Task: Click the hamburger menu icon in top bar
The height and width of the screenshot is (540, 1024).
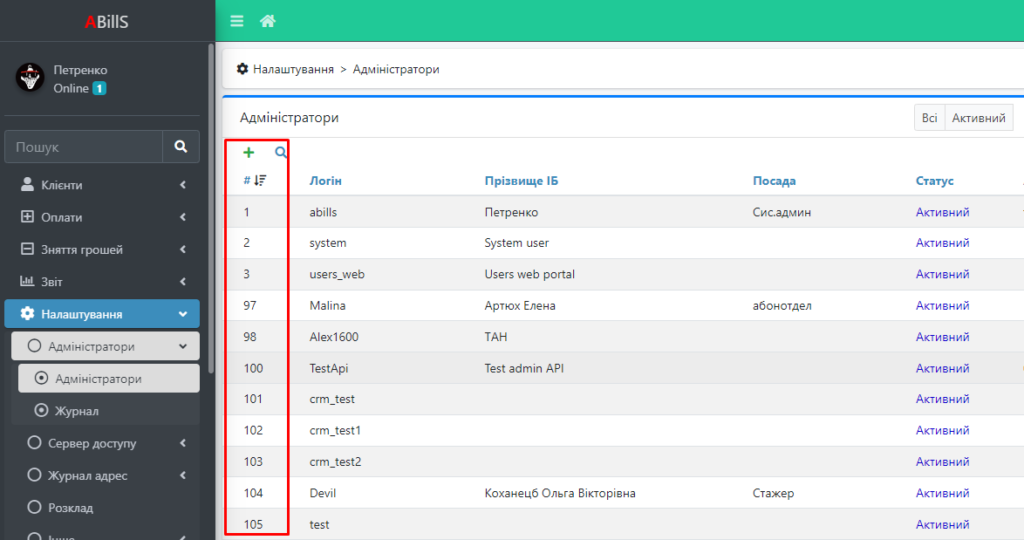Action: [237, 21]
